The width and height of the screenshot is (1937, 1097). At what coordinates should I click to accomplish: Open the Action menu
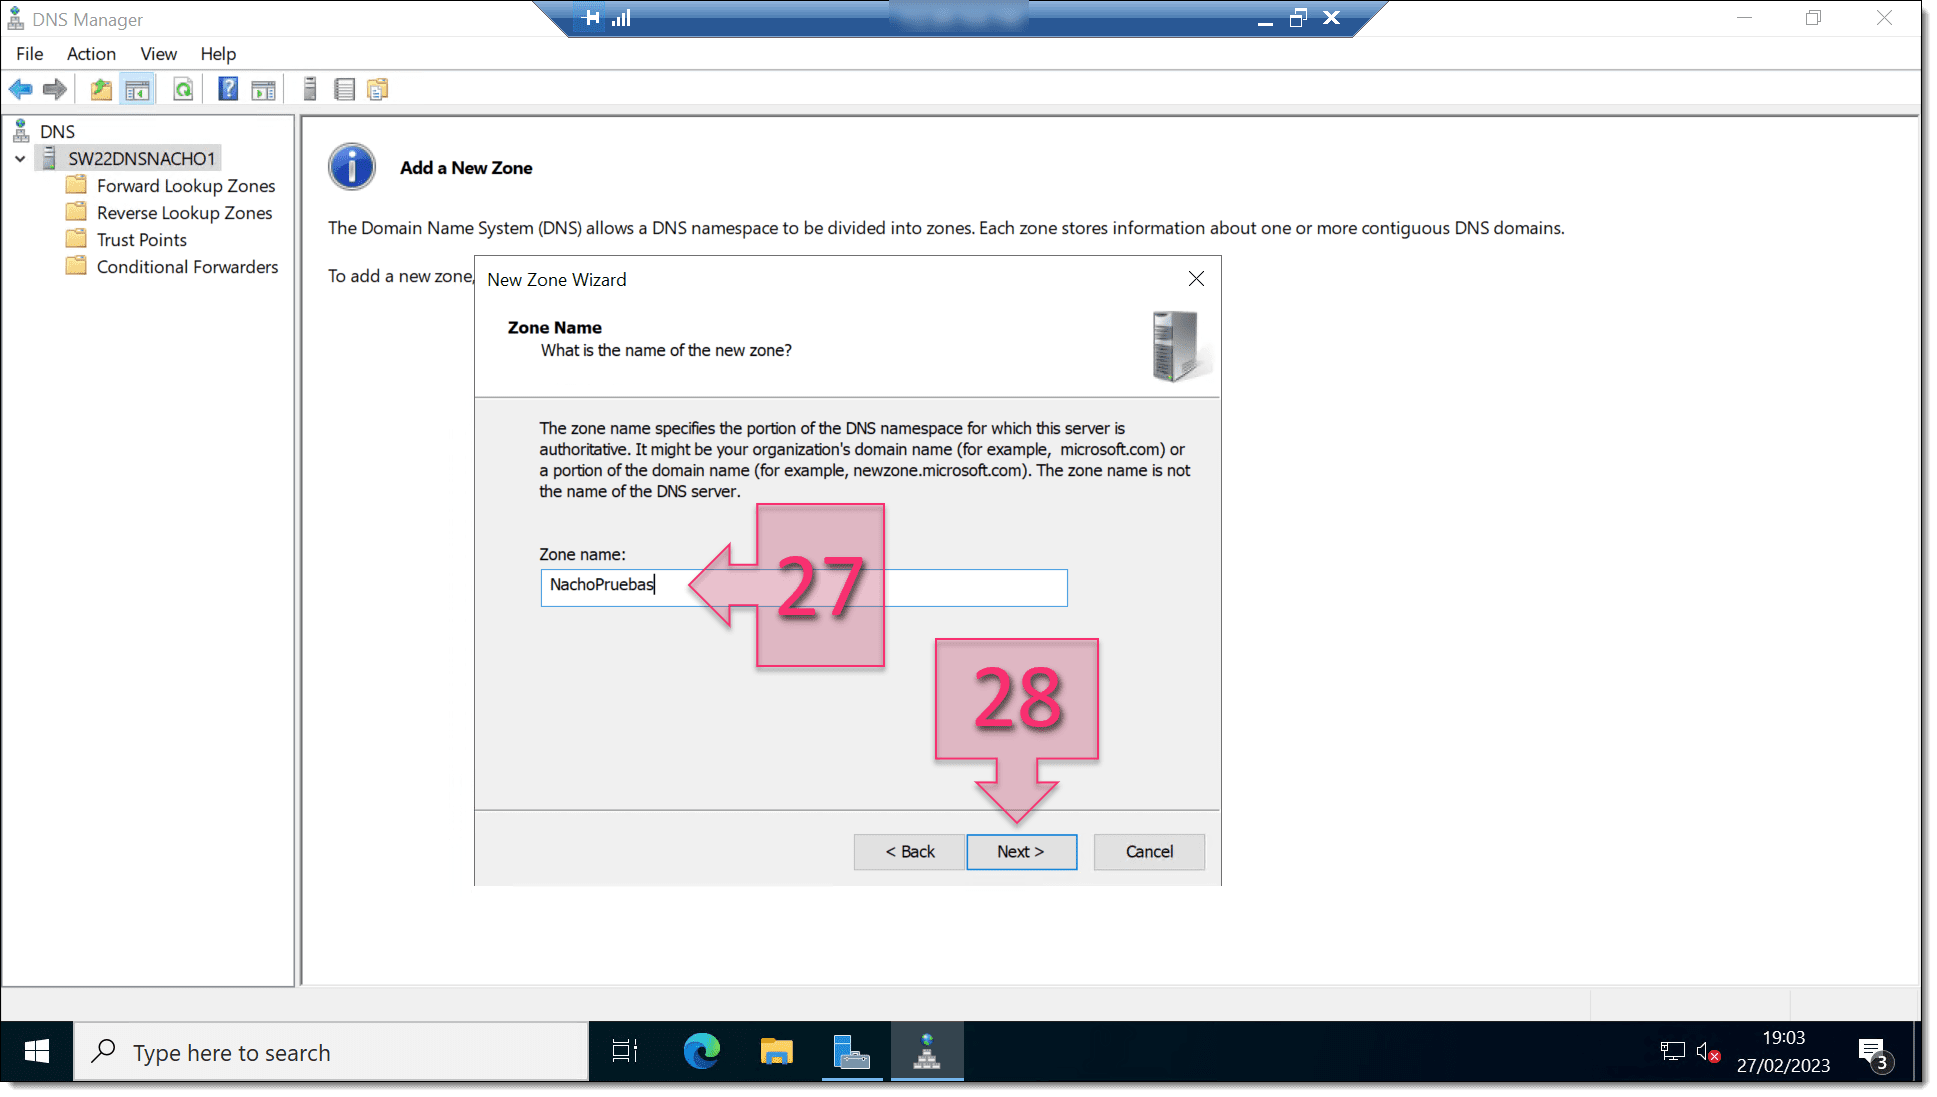[90, 53]
